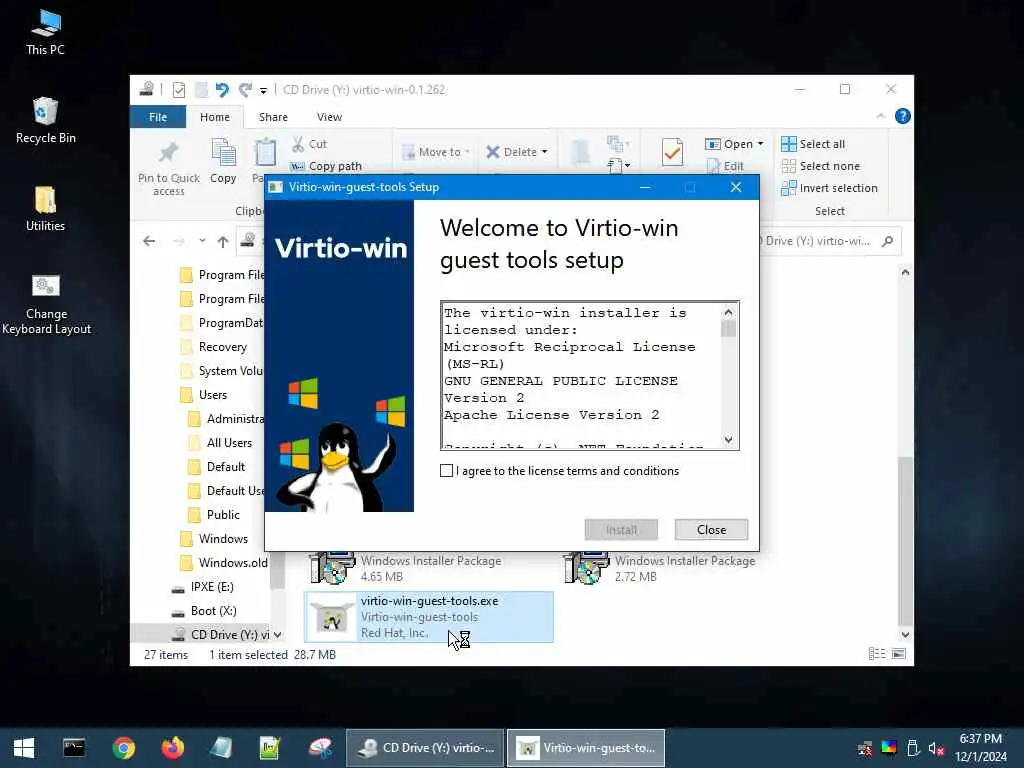Select the Windows folder in tree
Screen dimensions: 1024x768
tap(223, 539)
